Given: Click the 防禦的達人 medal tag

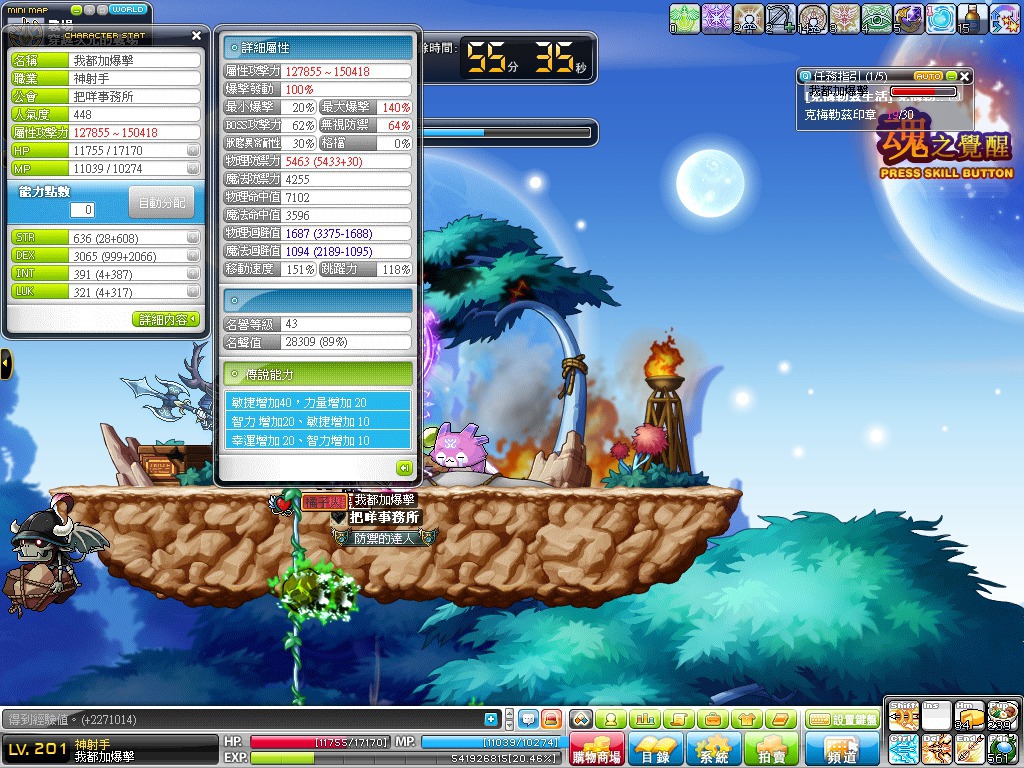Looking at the screenshot, I should (384, 538).
